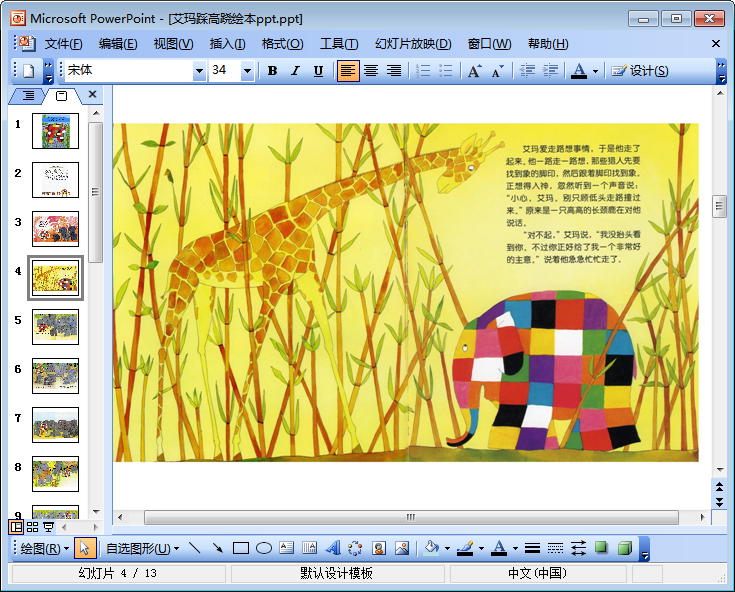Toggle bulleted list formatting
735x592 pixels.
tap(445, 71)
